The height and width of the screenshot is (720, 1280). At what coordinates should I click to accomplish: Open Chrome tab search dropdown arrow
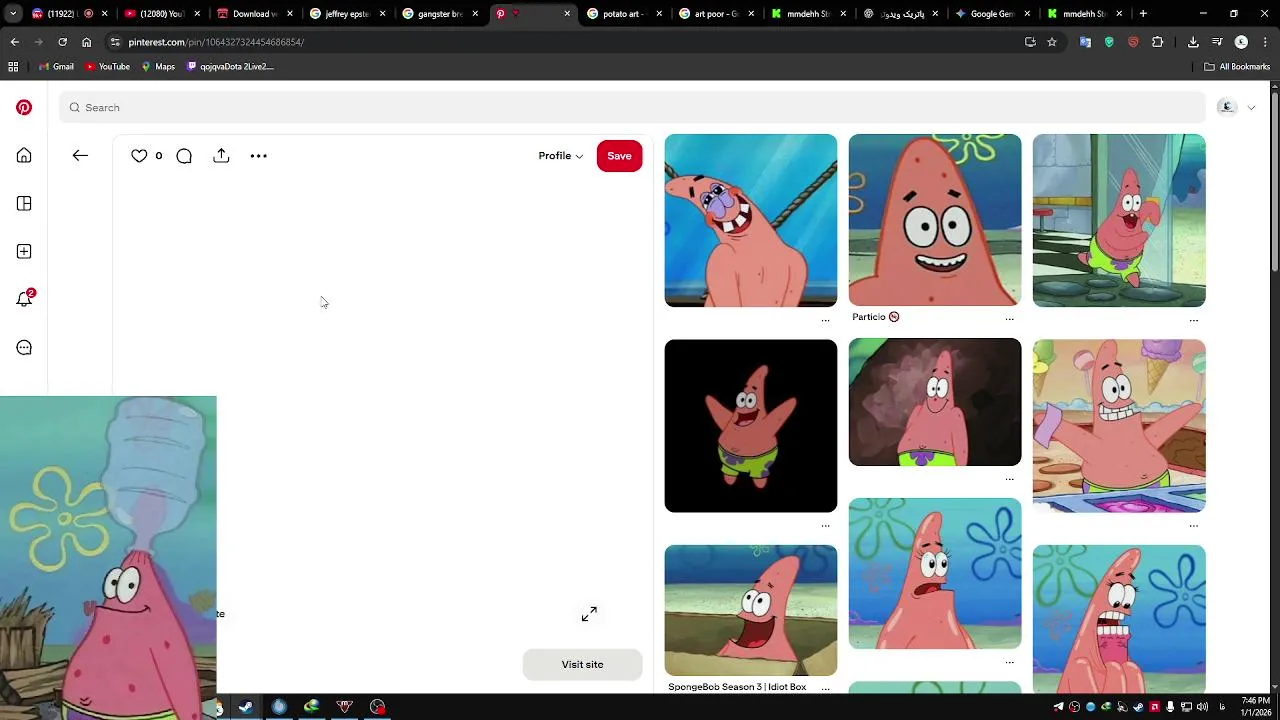[13, 14]
